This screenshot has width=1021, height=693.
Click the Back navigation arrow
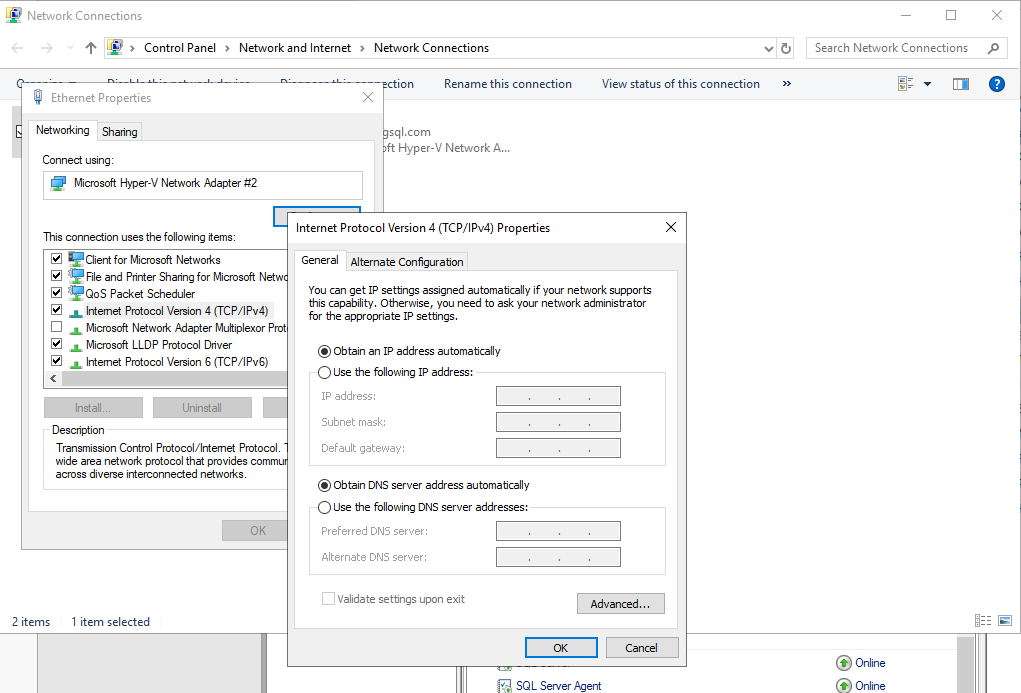(x=17, y=48)
